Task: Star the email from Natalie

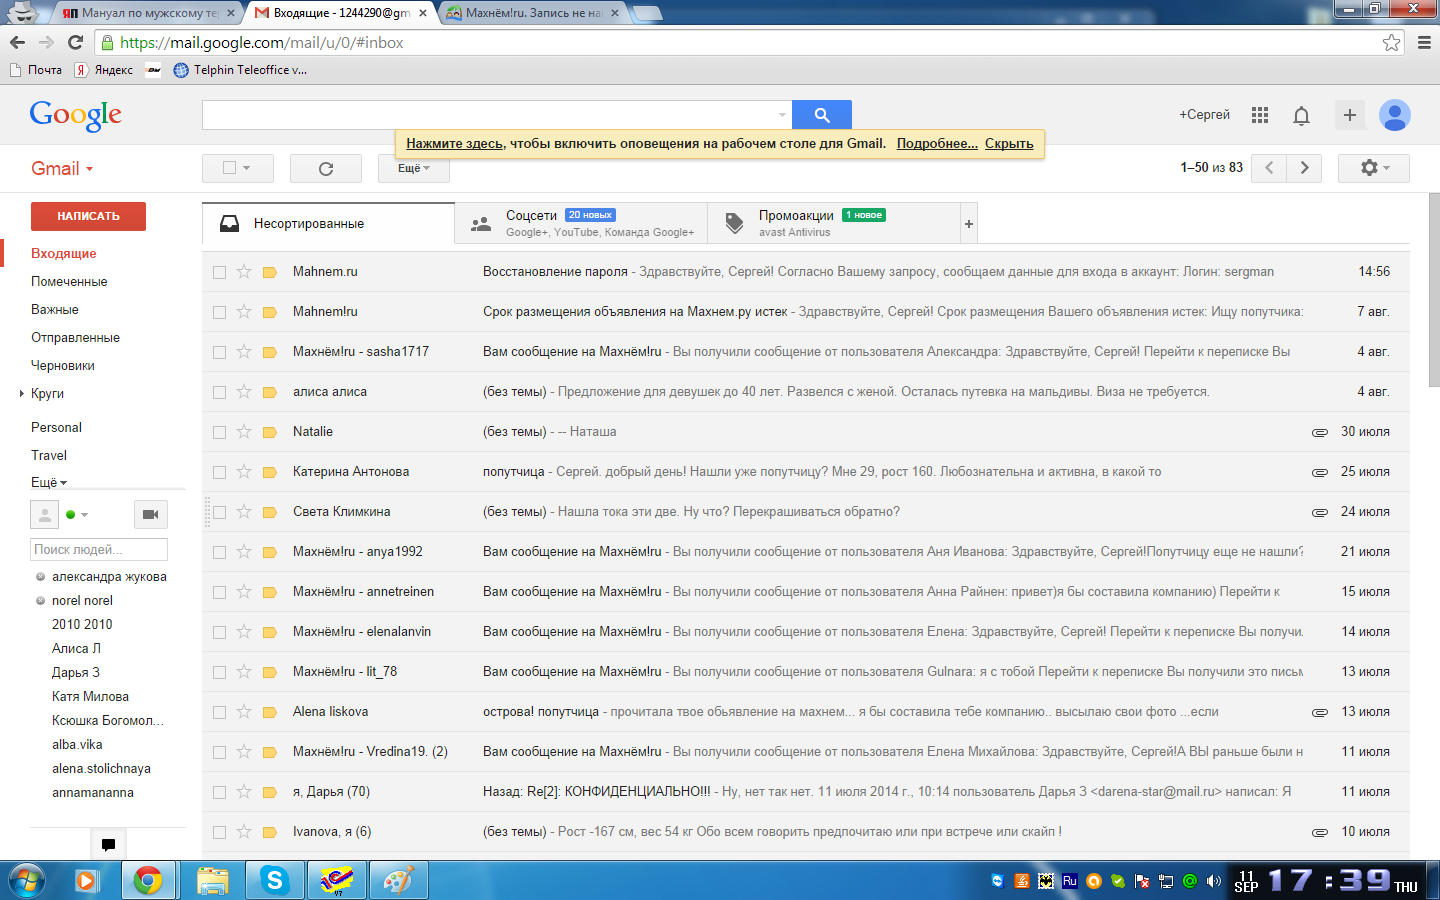Action: click(244, 432)
